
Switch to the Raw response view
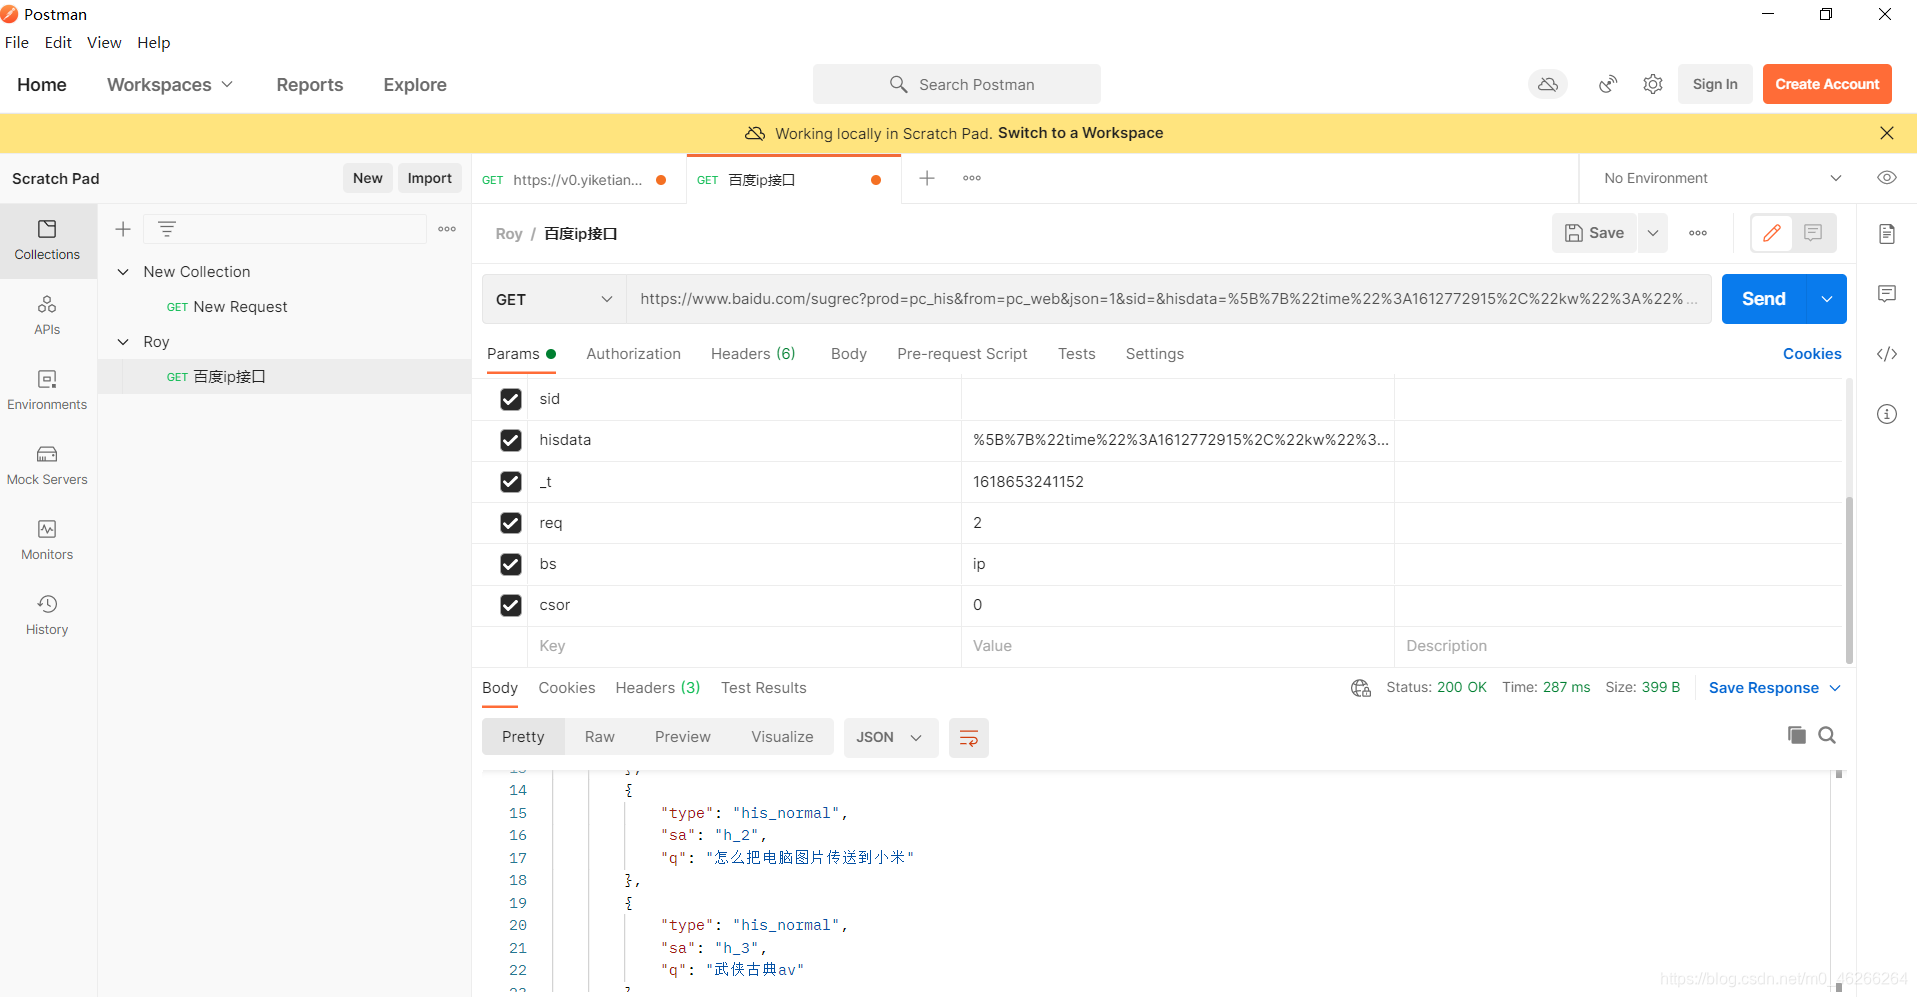pos(600,737)
